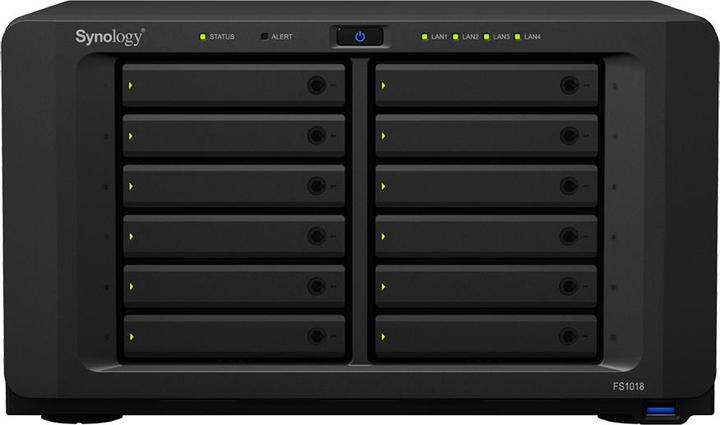Click the lock on the bottom-right drive tray
Screen dimensions: 720x425
tap(568, 336)
